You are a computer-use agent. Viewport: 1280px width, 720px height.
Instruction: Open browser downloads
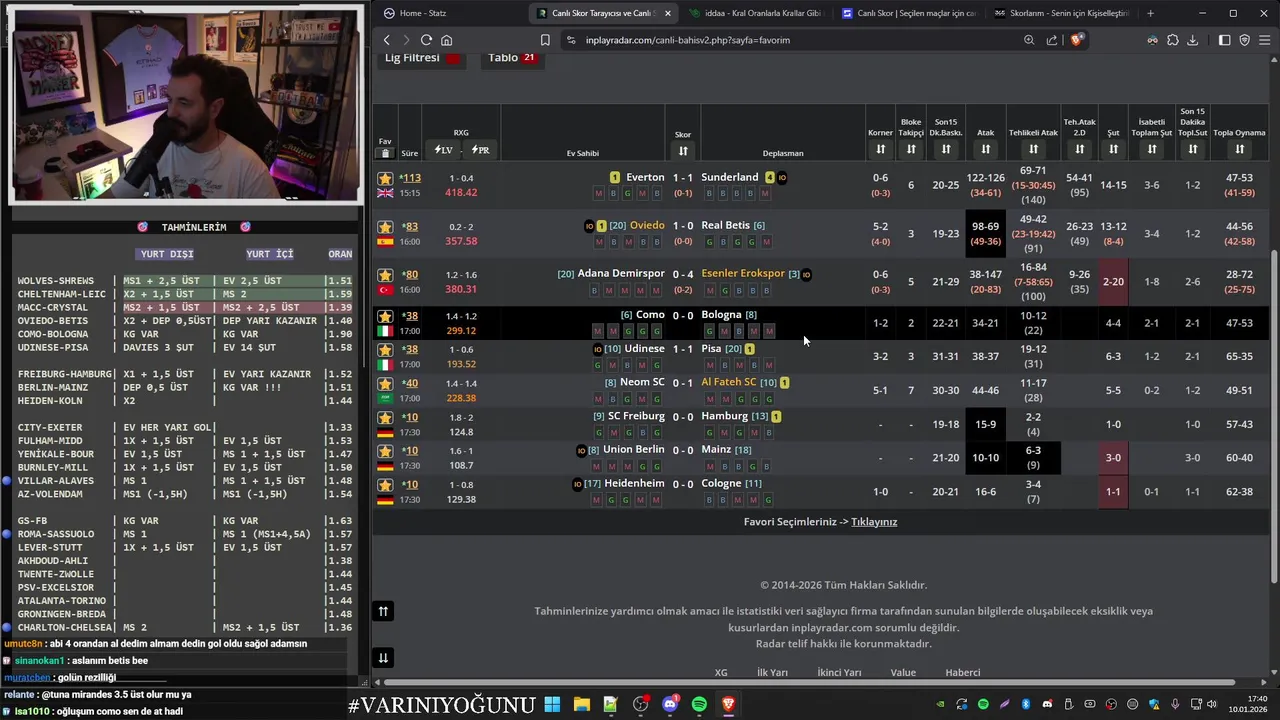(1192, 40)
